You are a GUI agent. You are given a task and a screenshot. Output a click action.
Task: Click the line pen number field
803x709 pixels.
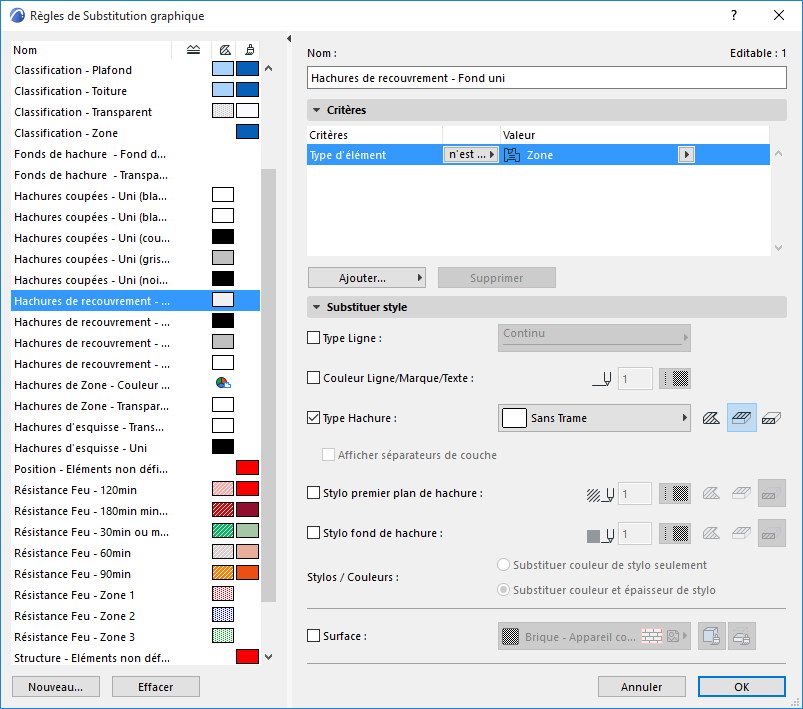click(x=635, y=379)
